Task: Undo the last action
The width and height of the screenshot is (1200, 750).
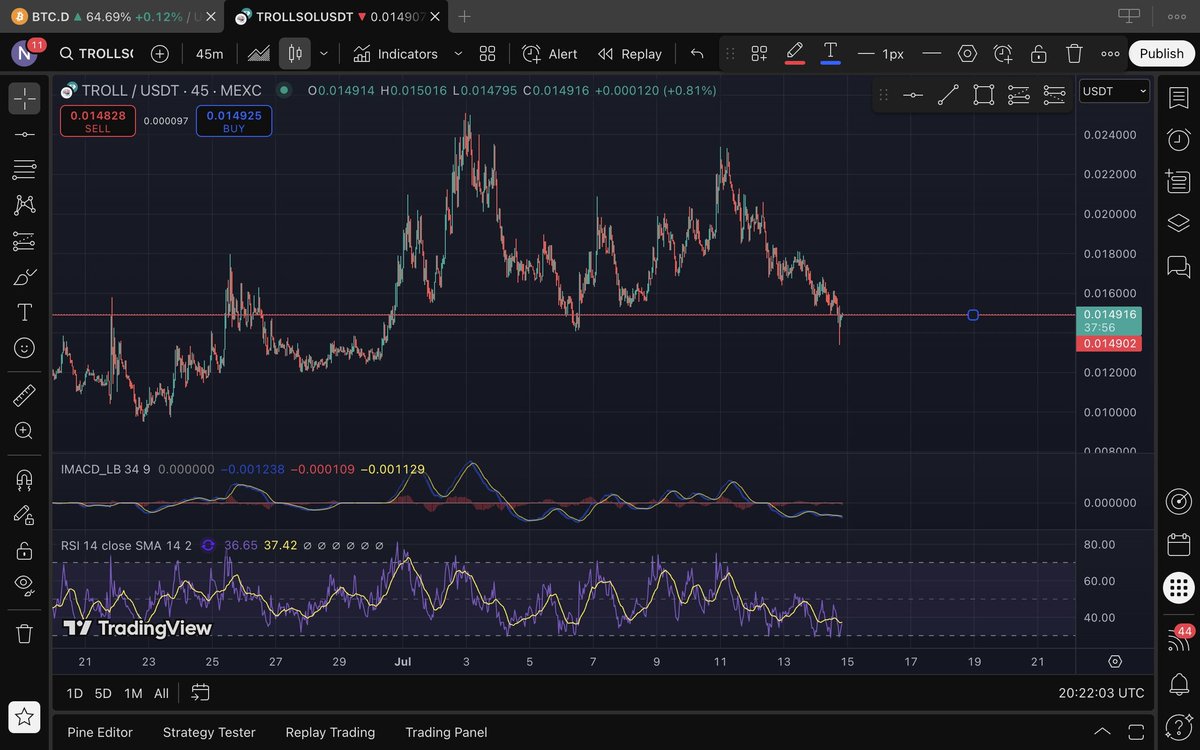Action: pyautogui.click(x=697, y=54)
